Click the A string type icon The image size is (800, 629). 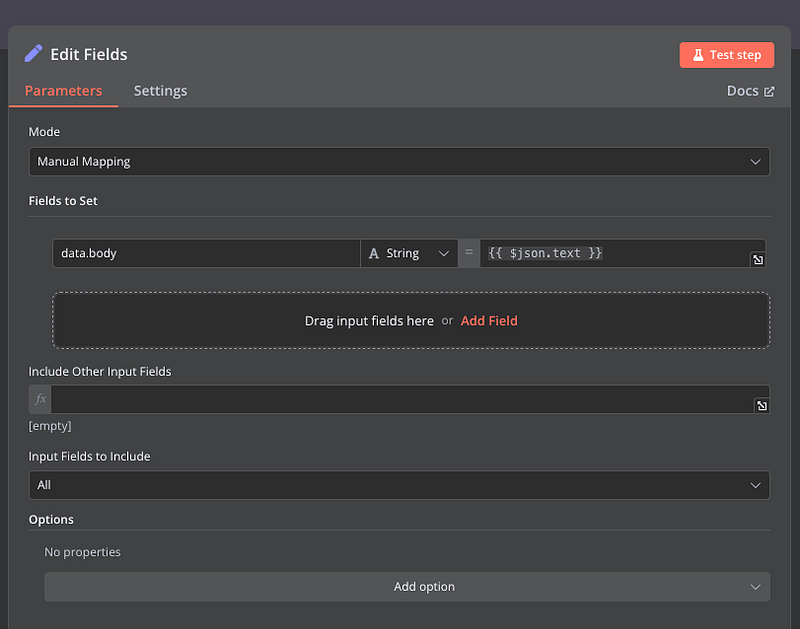point(374,254)
